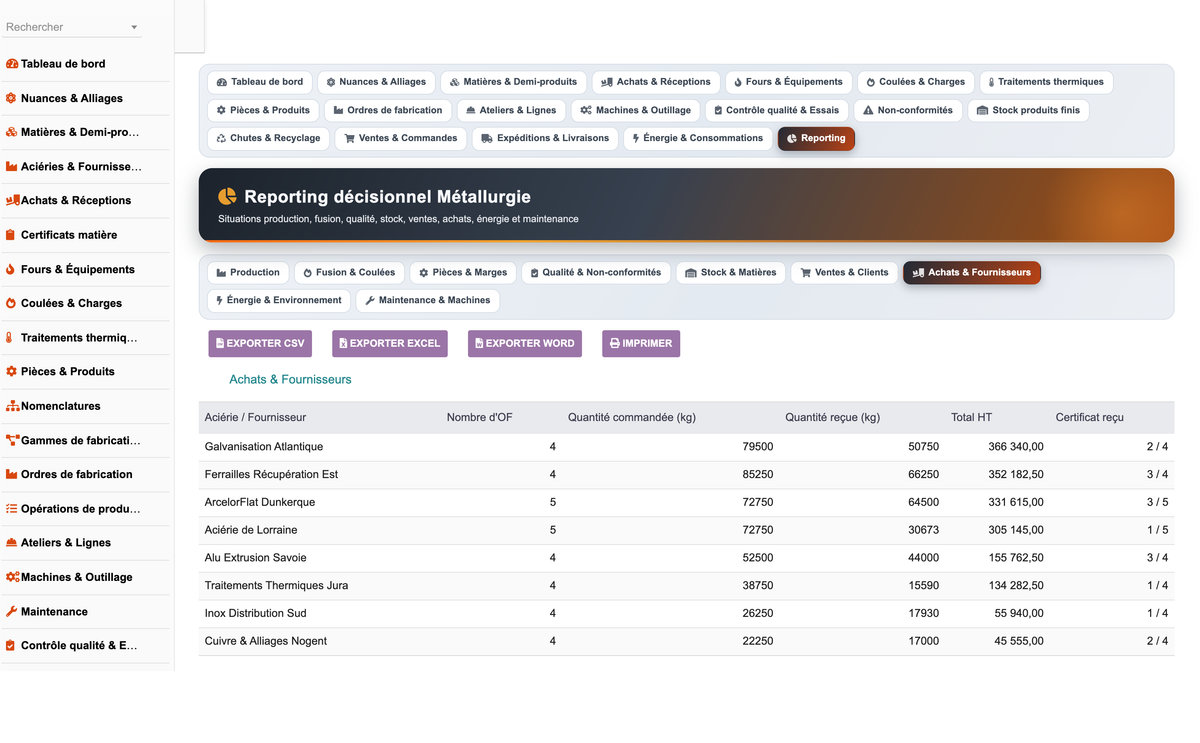Switch to the Coulées & Charges tab
The height and width of the screenshot is (743, 1200).
(x=915, y=82)
